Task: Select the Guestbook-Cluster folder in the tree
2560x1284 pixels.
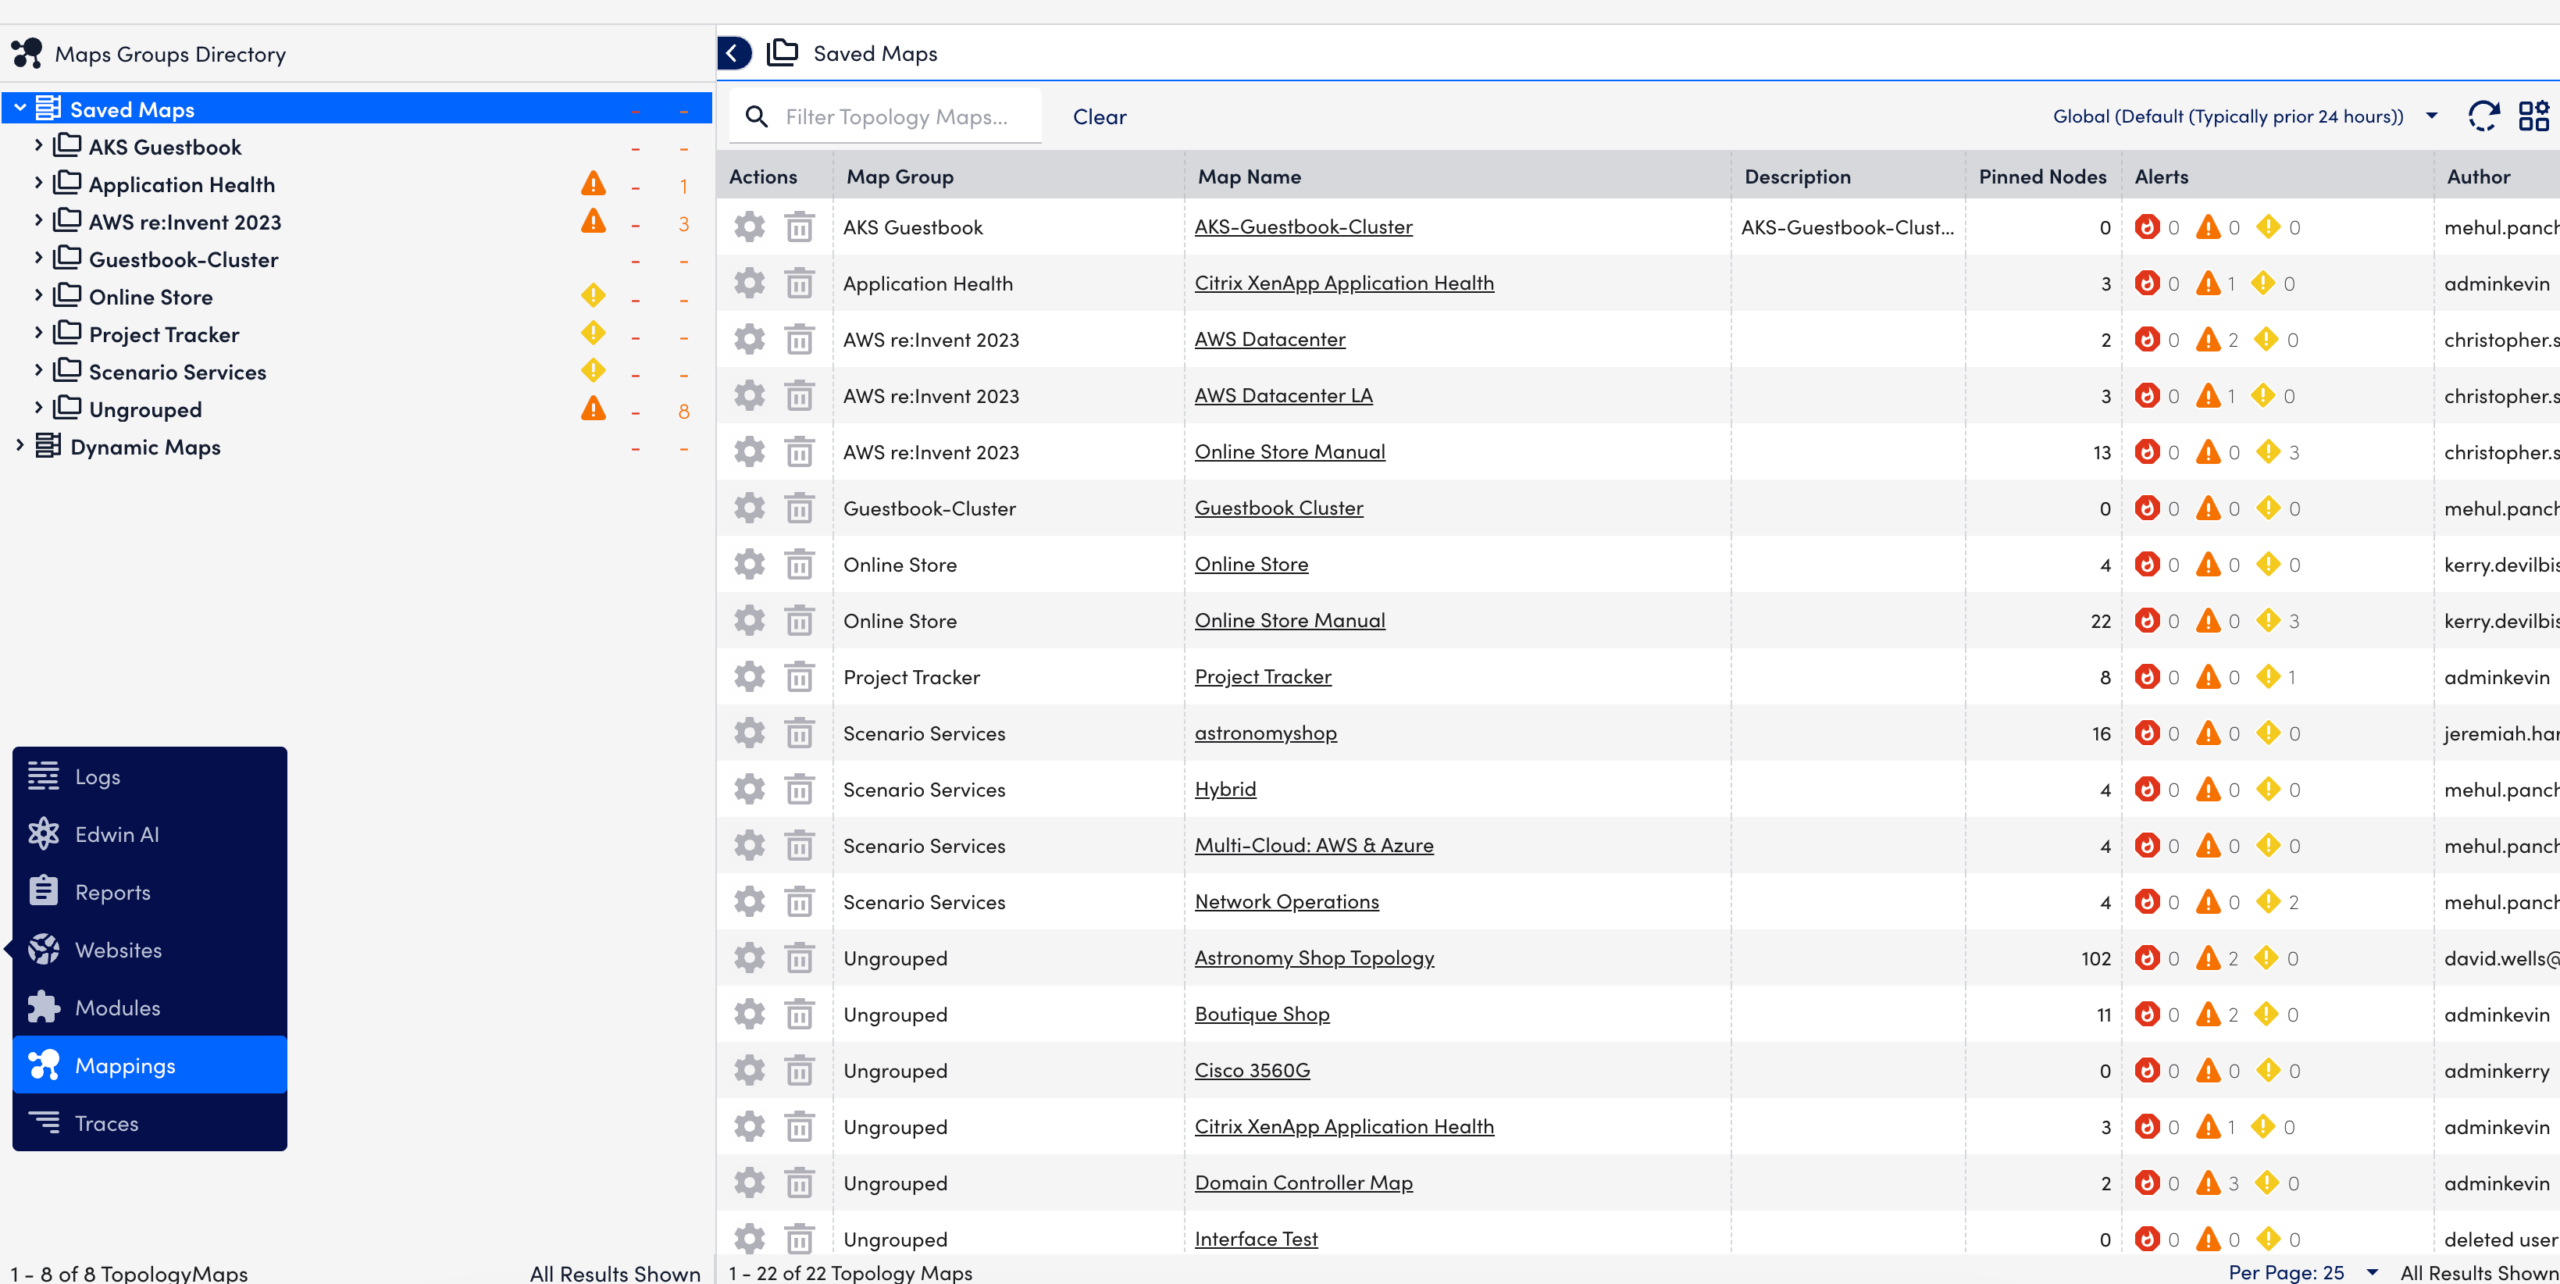Action: point(183,259)
